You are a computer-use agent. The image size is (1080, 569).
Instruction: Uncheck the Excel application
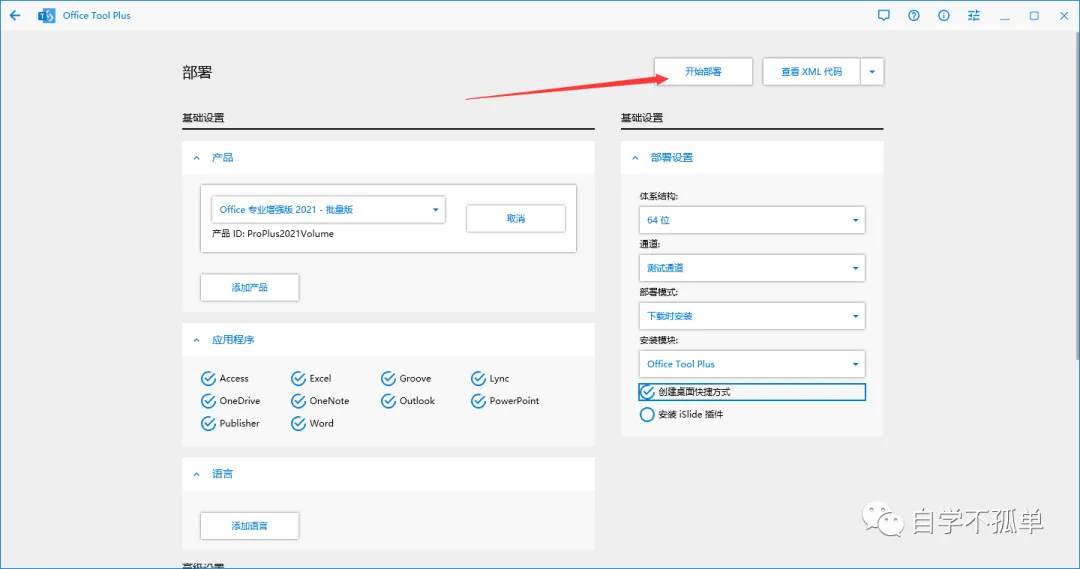click(x=298, y=378)
